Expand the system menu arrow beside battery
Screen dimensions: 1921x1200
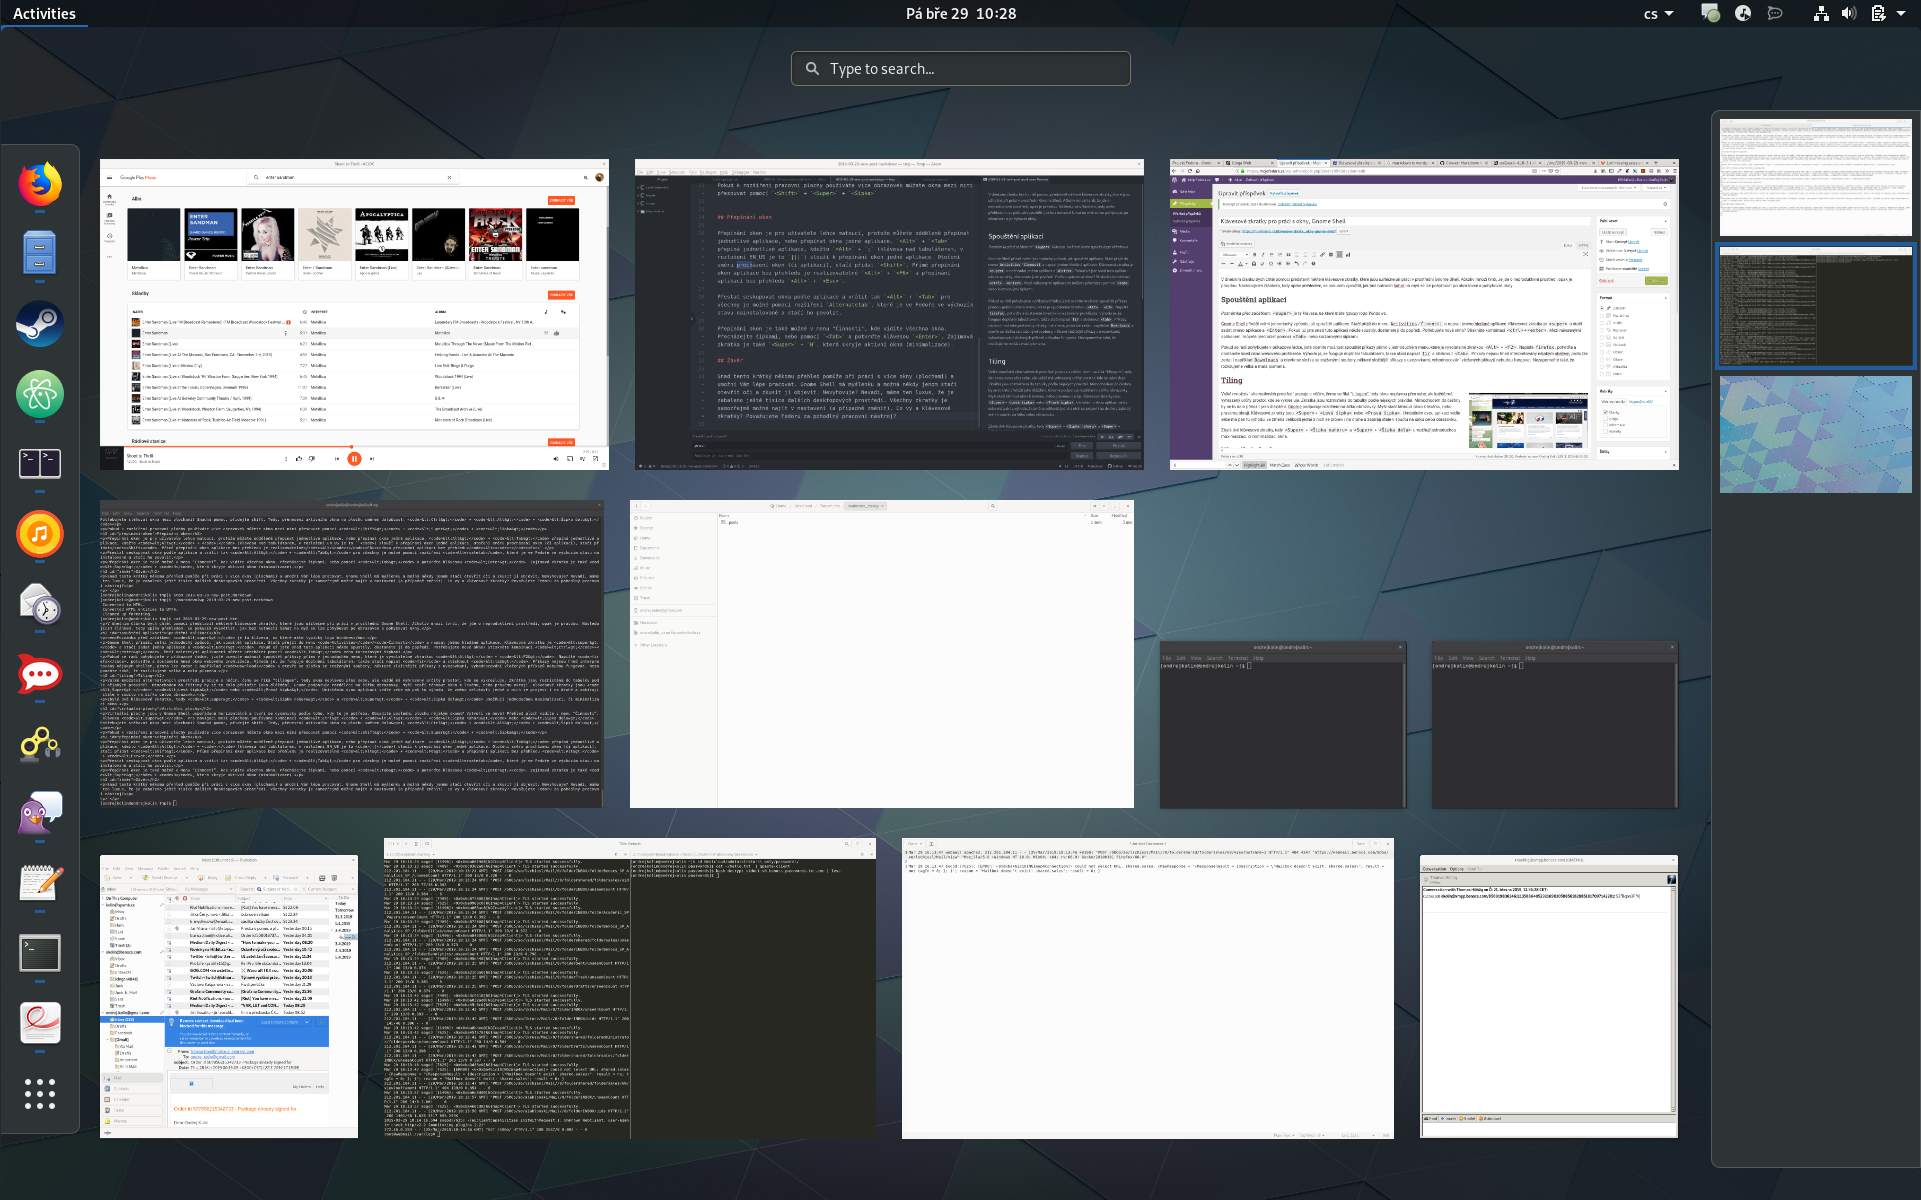pos(1901,13)
